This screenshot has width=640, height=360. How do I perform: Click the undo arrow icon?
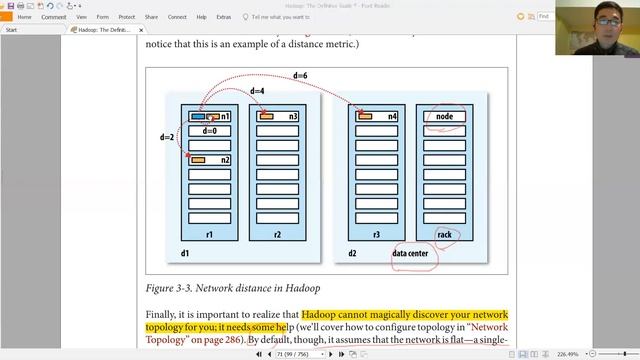coord(50,6)
